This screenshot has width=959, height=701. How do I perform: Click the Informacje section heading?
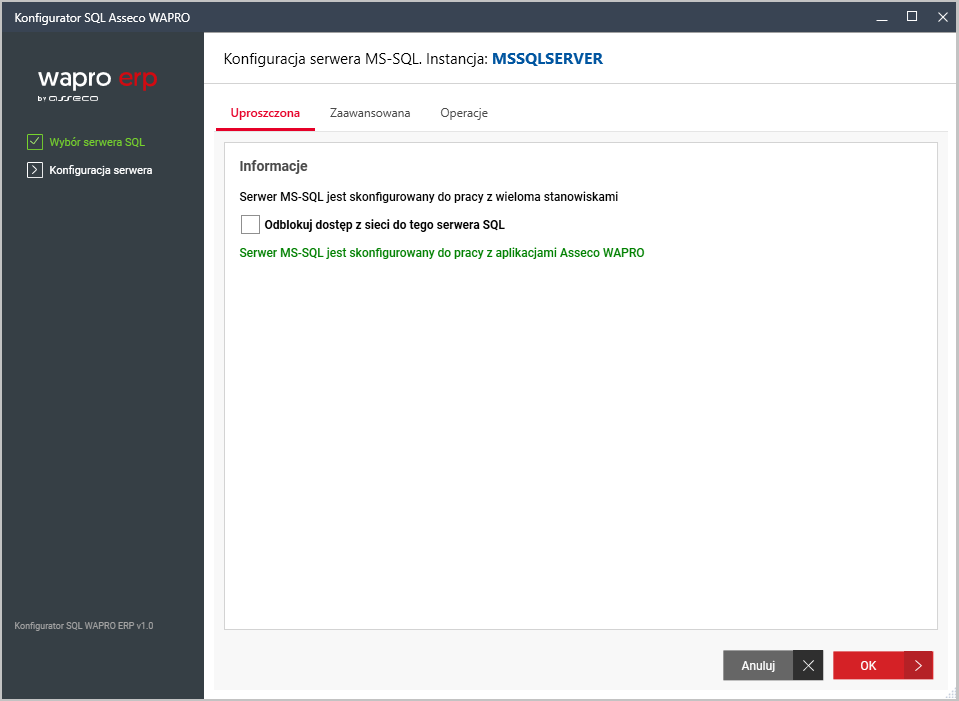click(273, 166)
